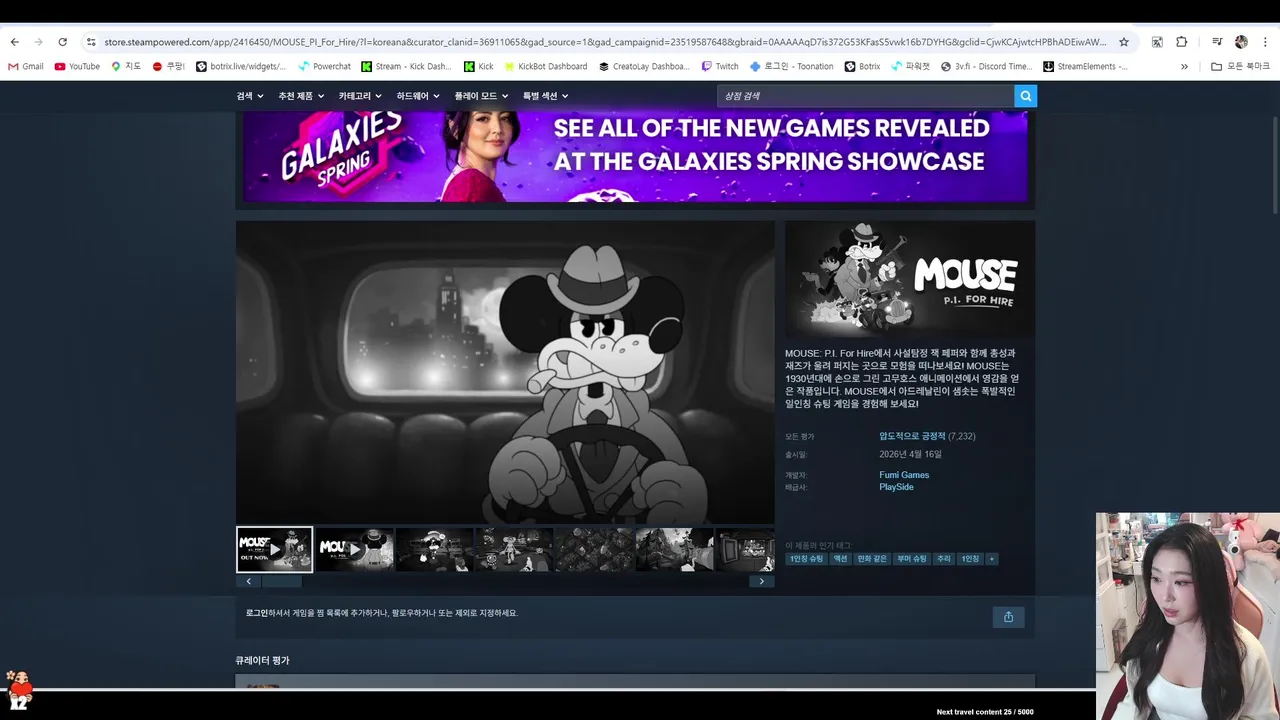This screenshot has height=720, width=1280.
Task: Play second MOUSE trailer thumbnail
Action: (355, 550)
